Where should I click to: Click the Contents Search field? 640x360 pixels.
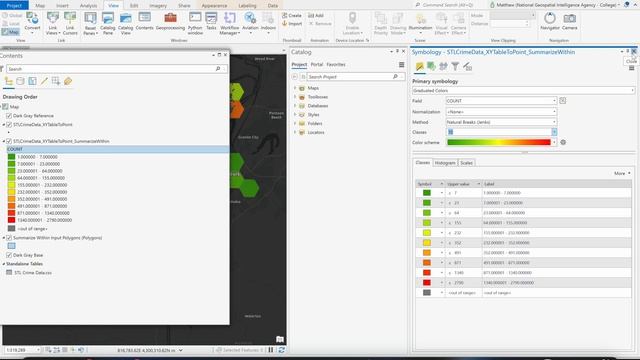pos(116,69)
